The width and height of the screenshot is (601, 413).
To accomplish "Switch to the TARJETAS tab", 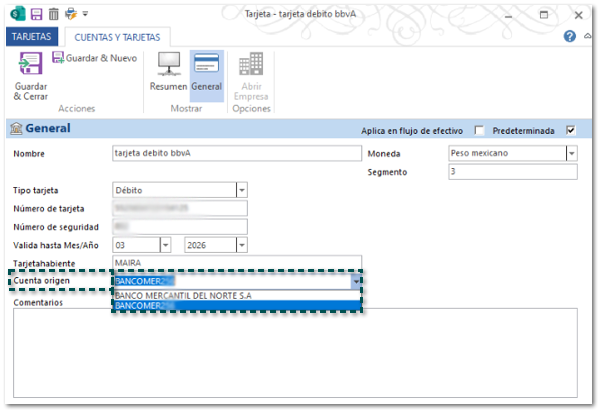I will [x=30, y=36].
